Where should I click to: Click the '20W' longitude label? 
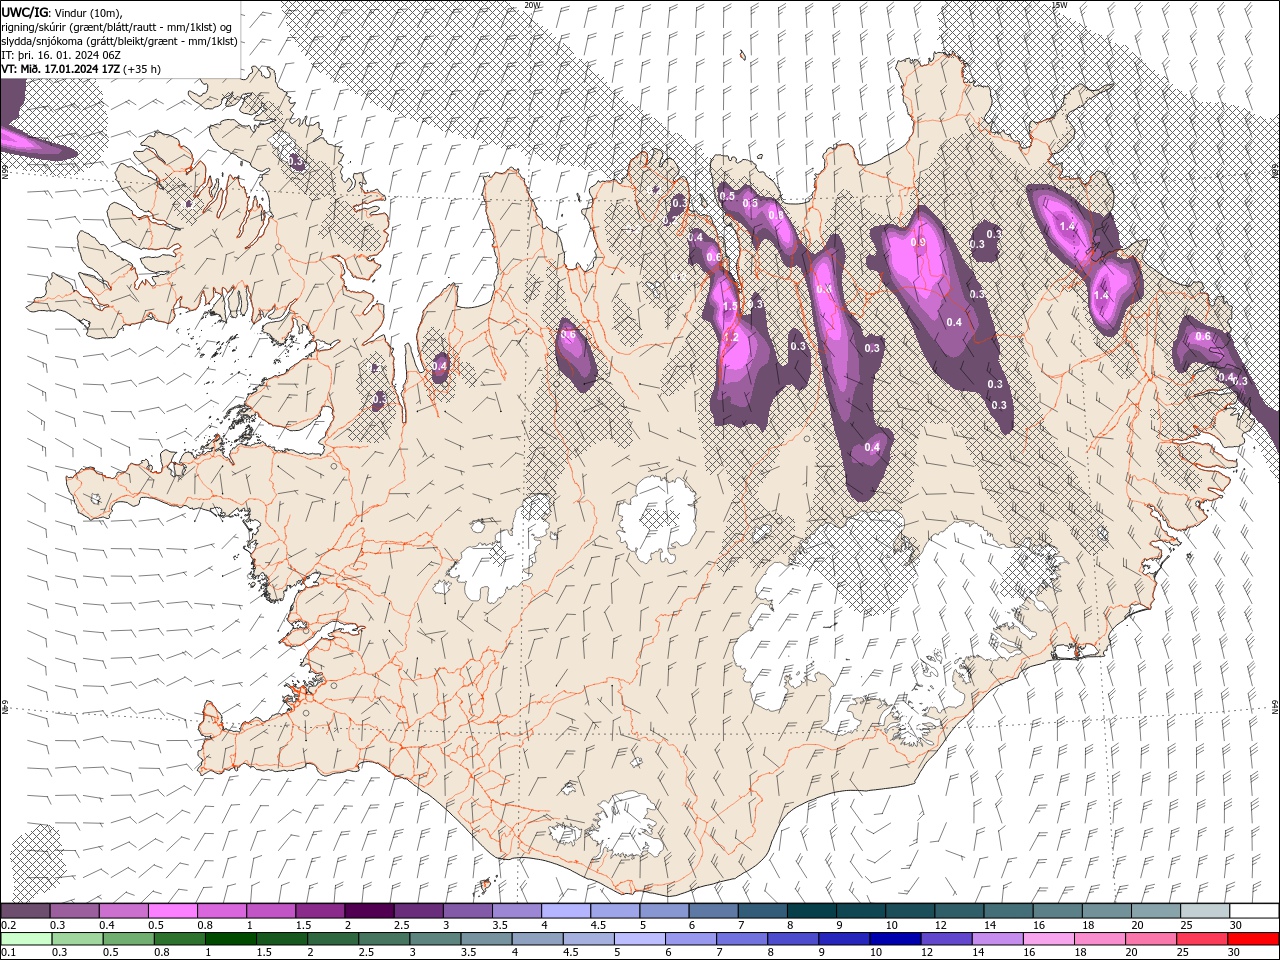coord(532,5)
